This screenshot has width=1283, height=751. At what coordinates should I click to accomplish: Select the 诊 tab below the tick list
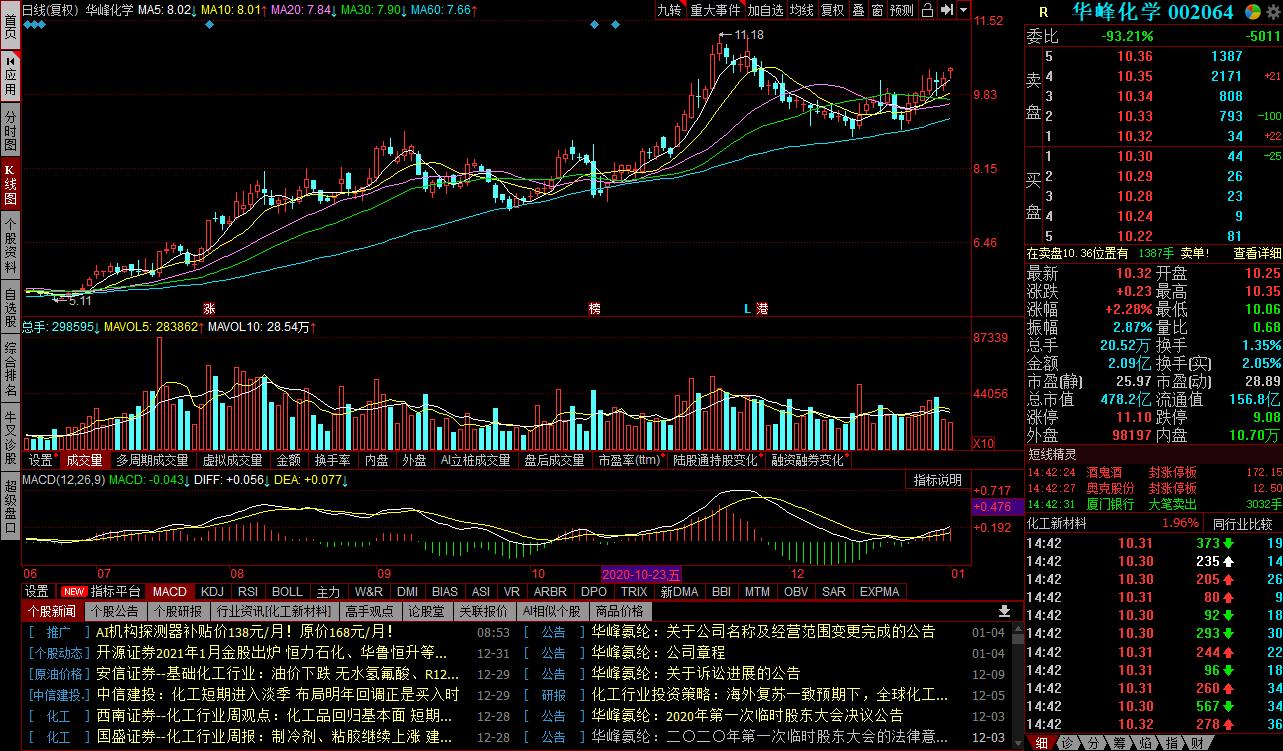[1069, 743]
